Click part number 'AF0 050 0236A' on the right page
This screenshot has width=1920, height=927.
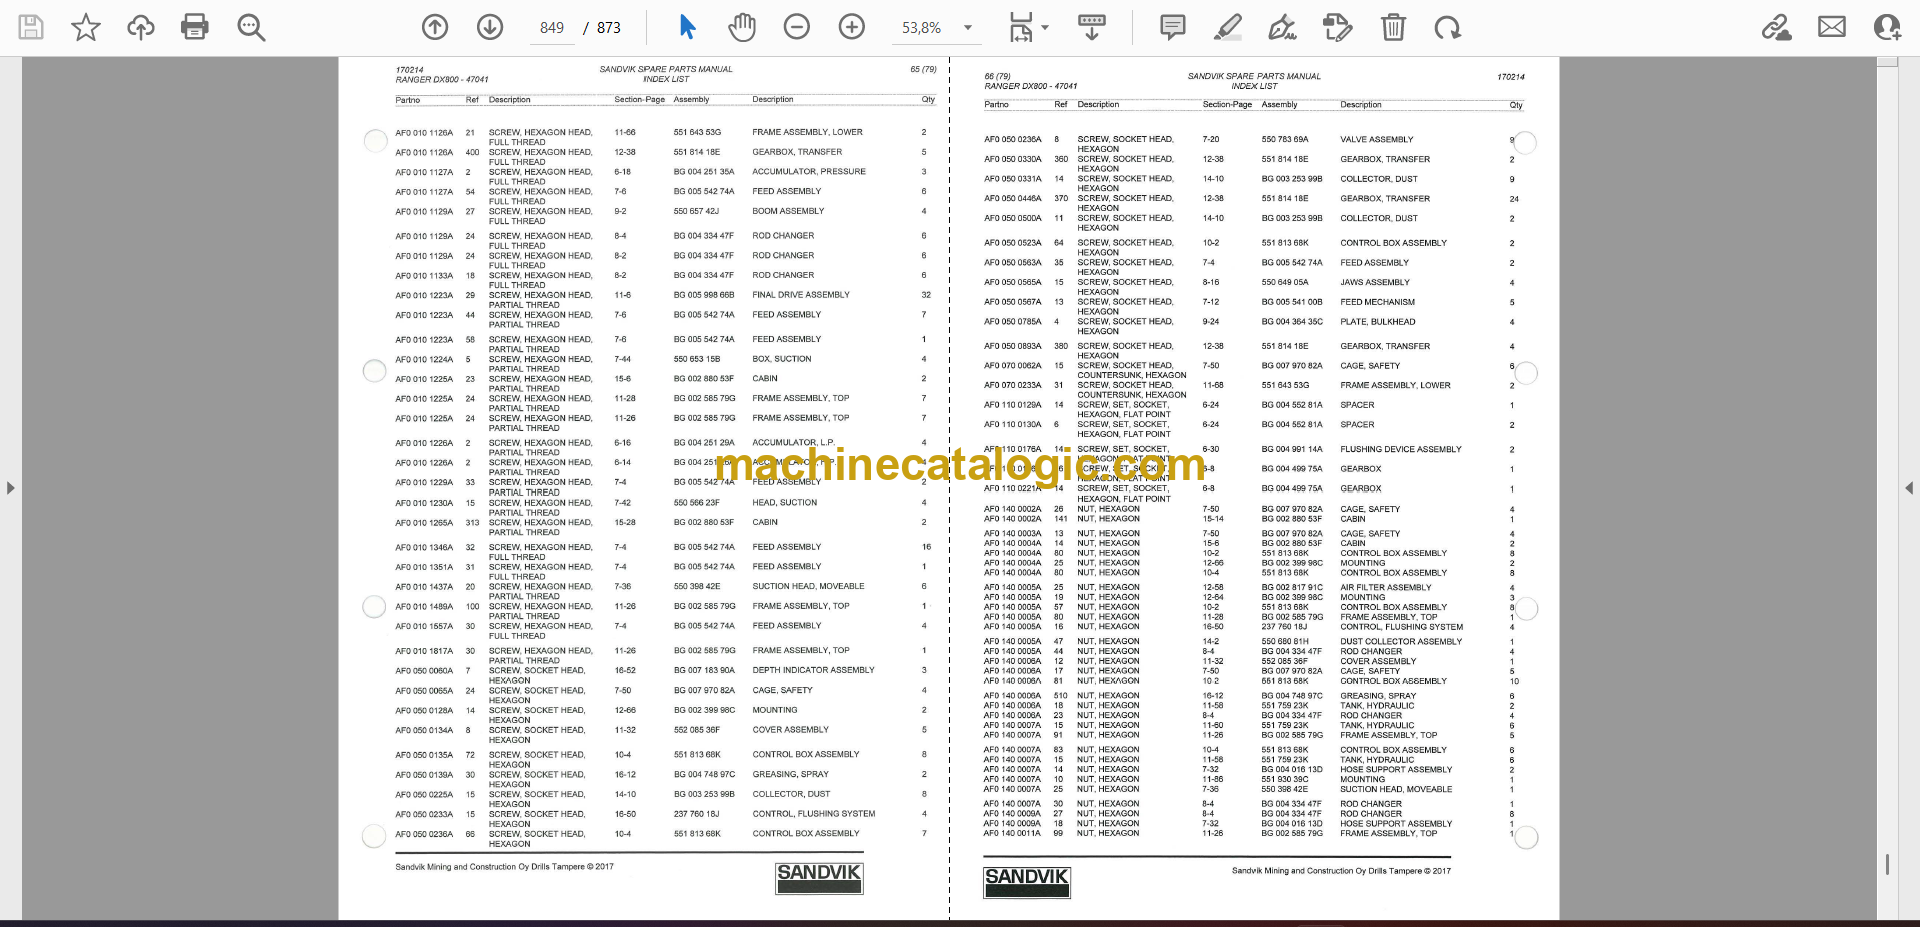point(1013,139)
